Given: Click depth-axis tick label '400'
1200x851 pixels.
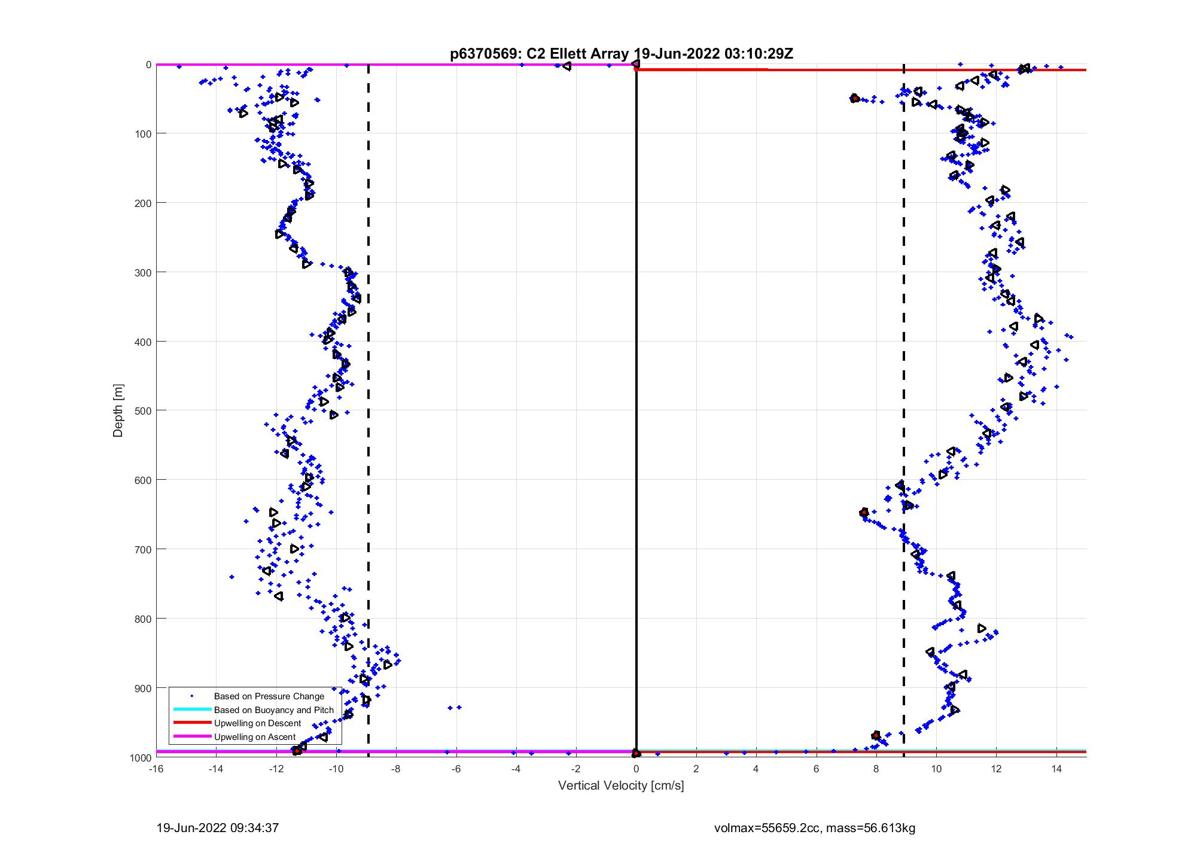Looking at the screenshot, I should point(142,342).
